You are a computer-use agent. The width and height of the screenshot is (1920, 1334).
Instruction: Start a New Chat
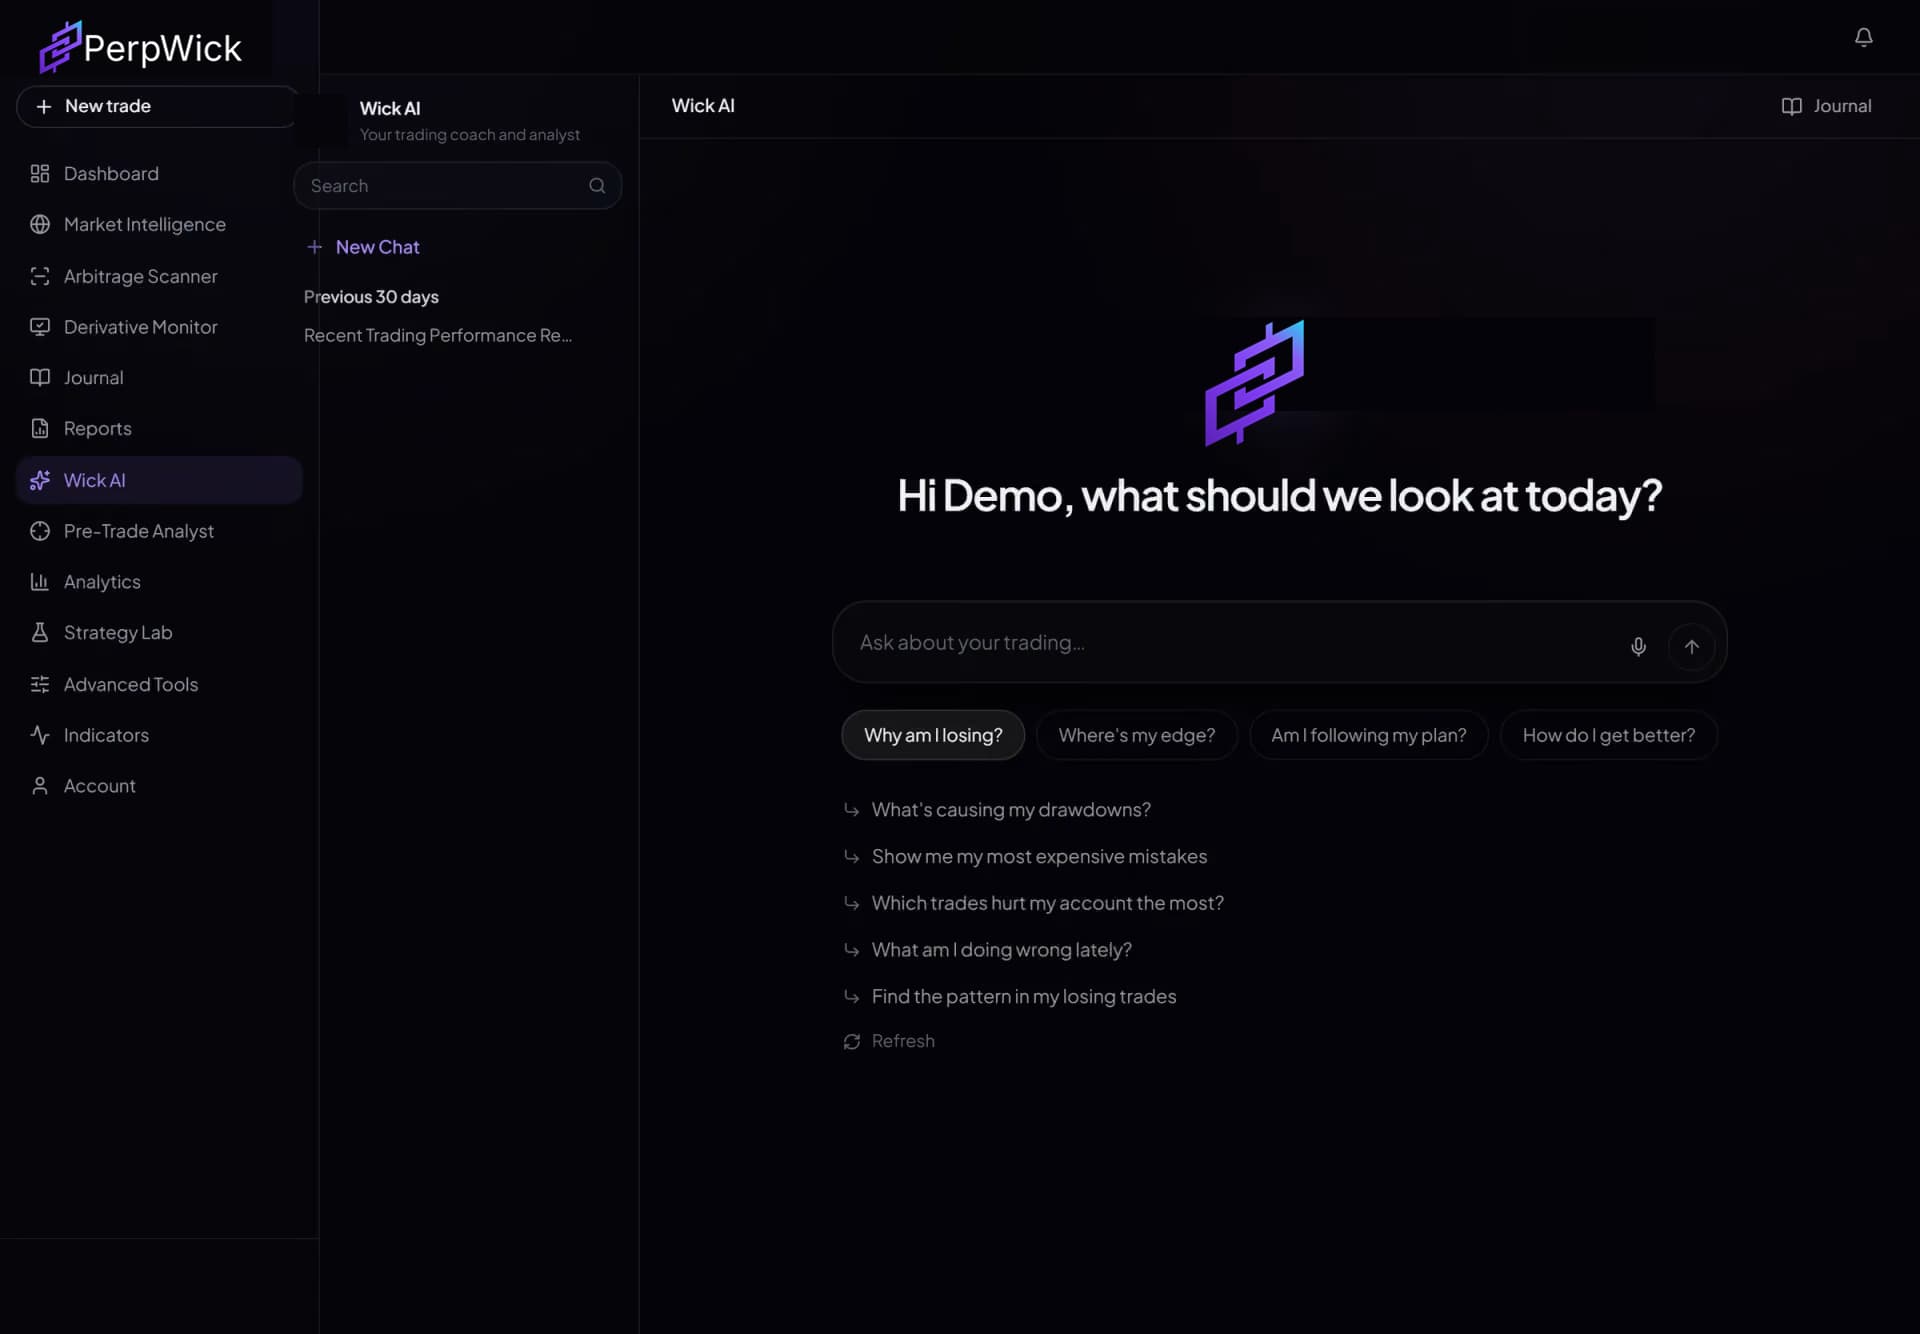coord(364,247)
